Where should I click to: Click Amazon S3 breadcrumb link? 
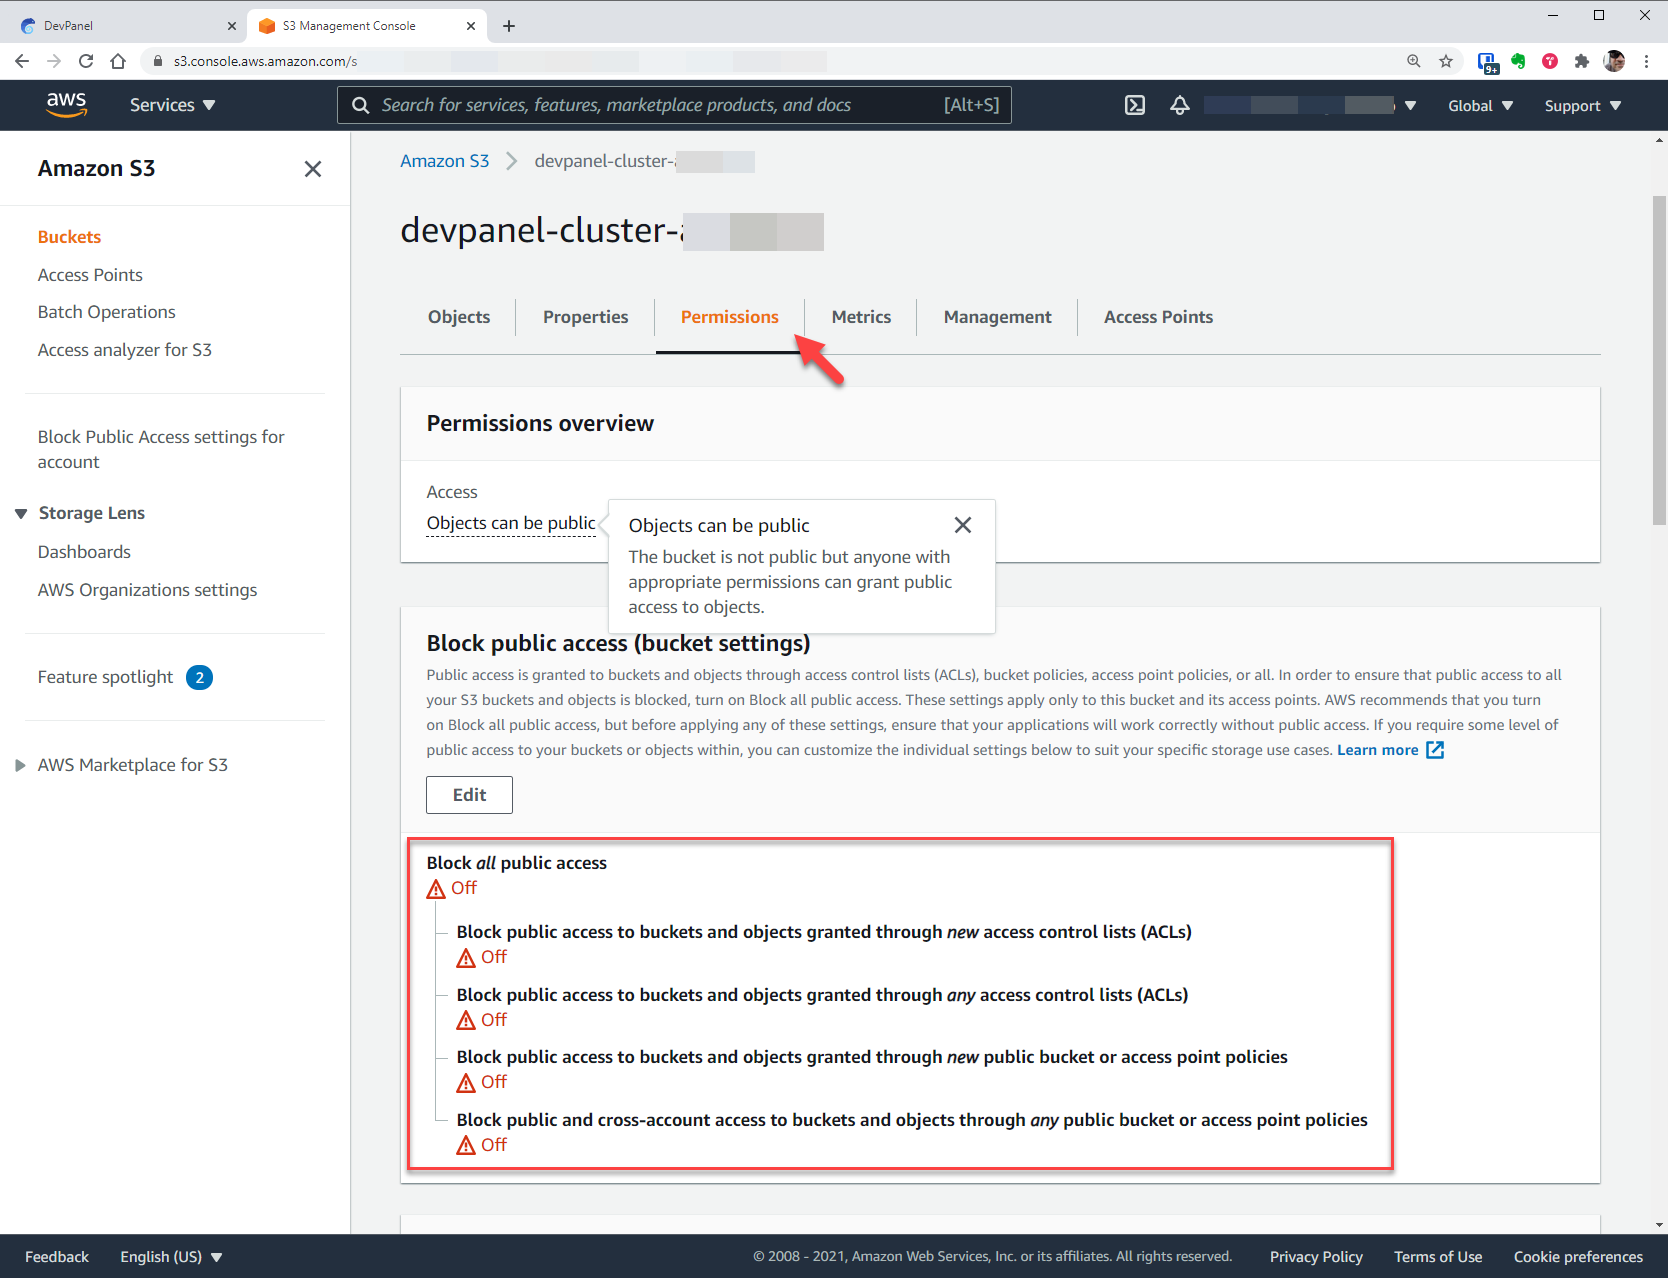(444, 161)
